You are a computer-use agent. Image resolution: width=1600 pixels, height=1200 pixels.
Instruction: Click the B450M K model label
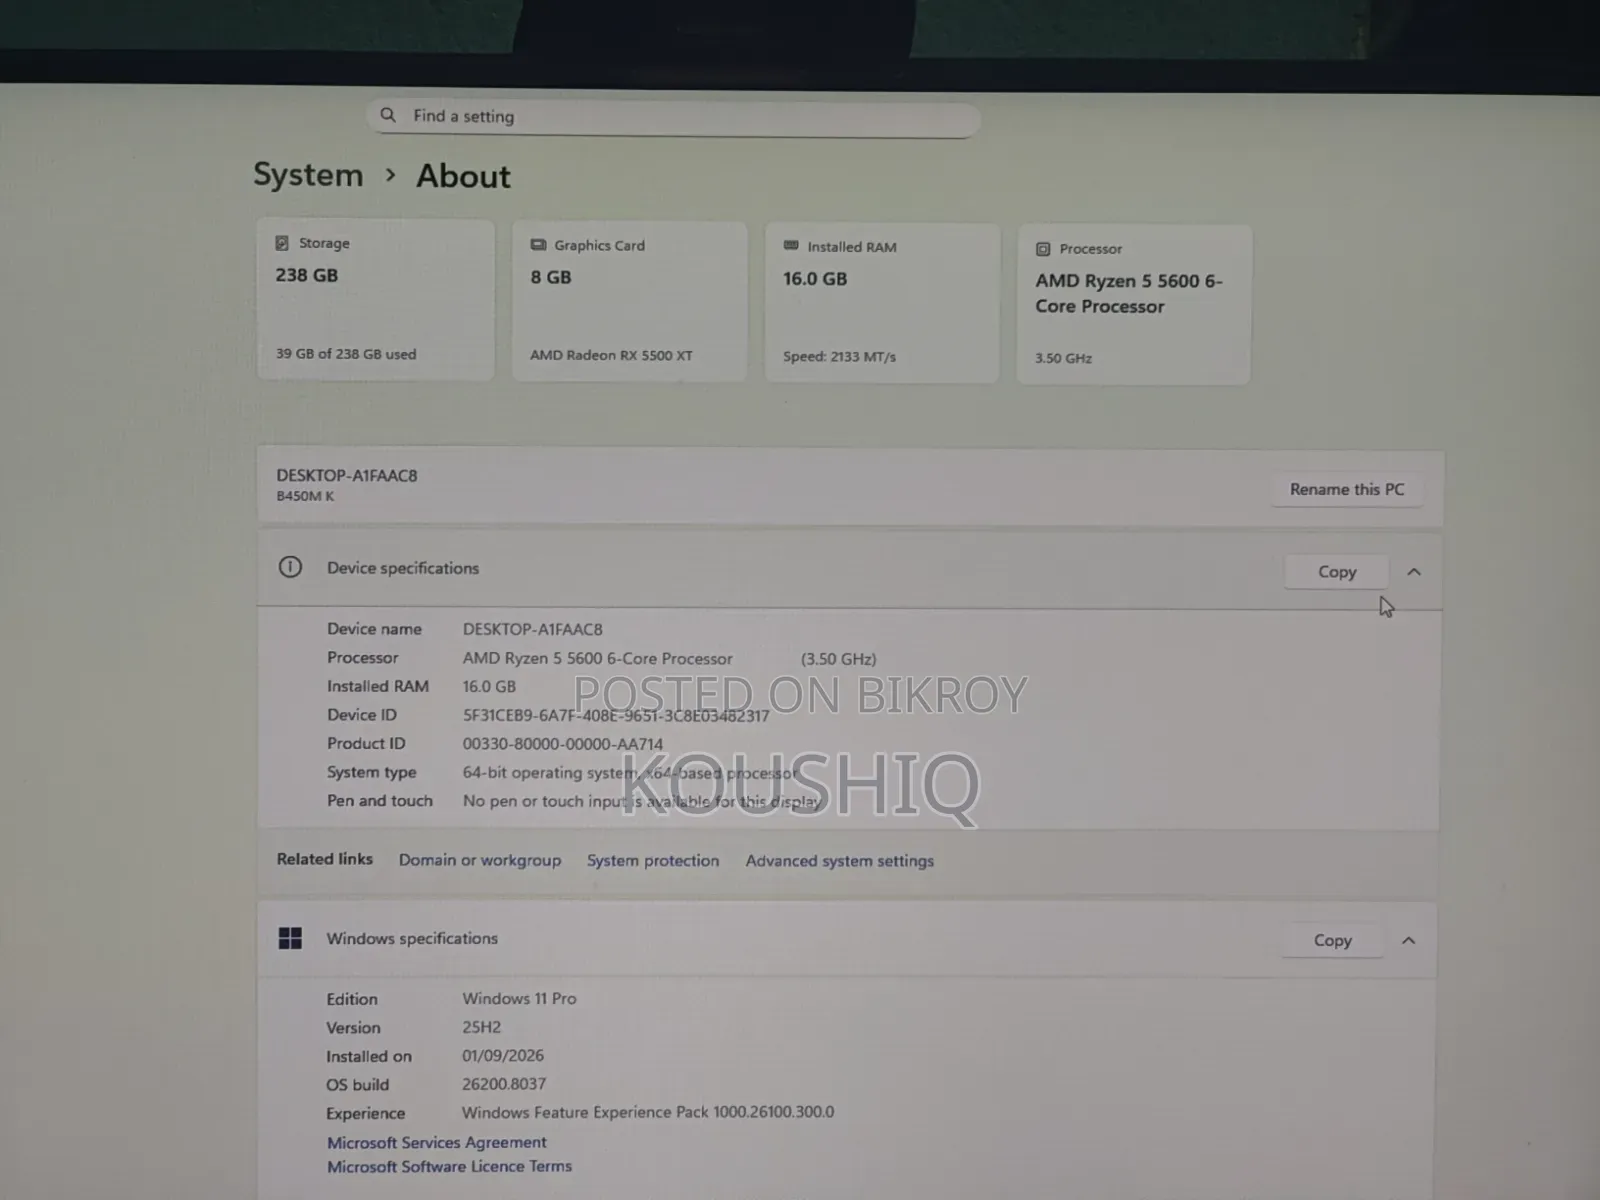click(305, 496)
